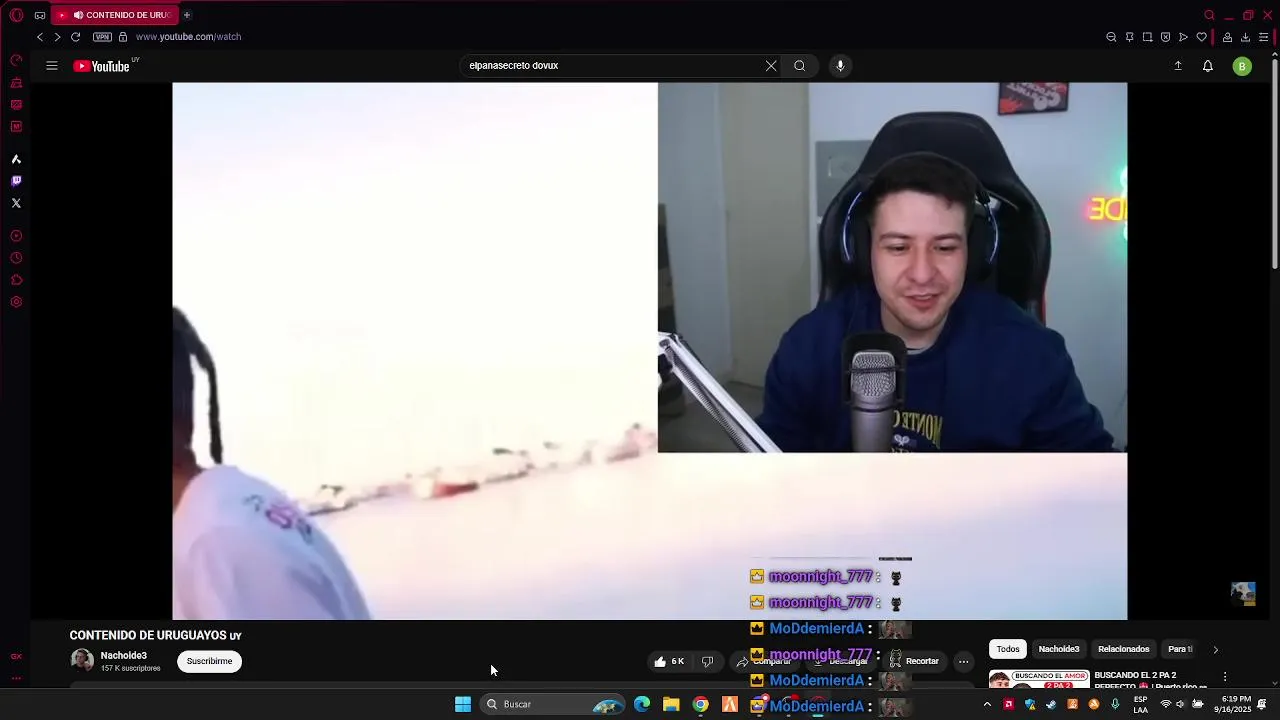This screenshot has width=1280, height=720.
Task: Clear the search query with X
Action: point(771,66)
